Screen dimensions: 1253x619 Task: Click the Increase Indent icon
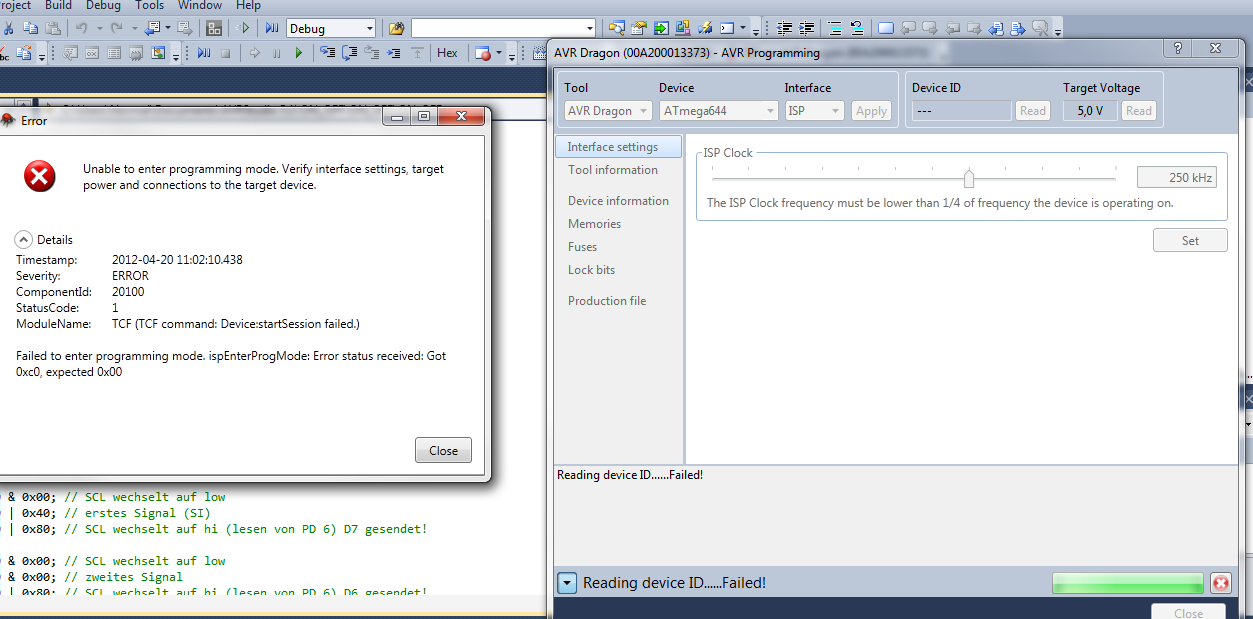click(806, 27)
